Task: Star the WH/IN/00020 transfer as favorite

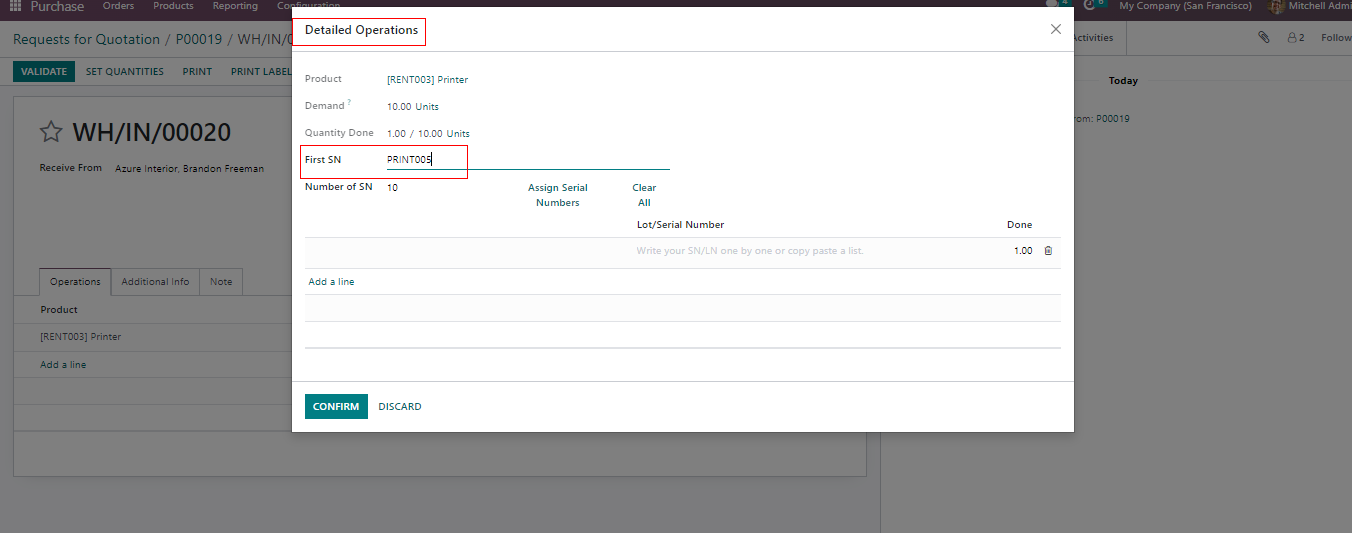Action: [50, 133]
